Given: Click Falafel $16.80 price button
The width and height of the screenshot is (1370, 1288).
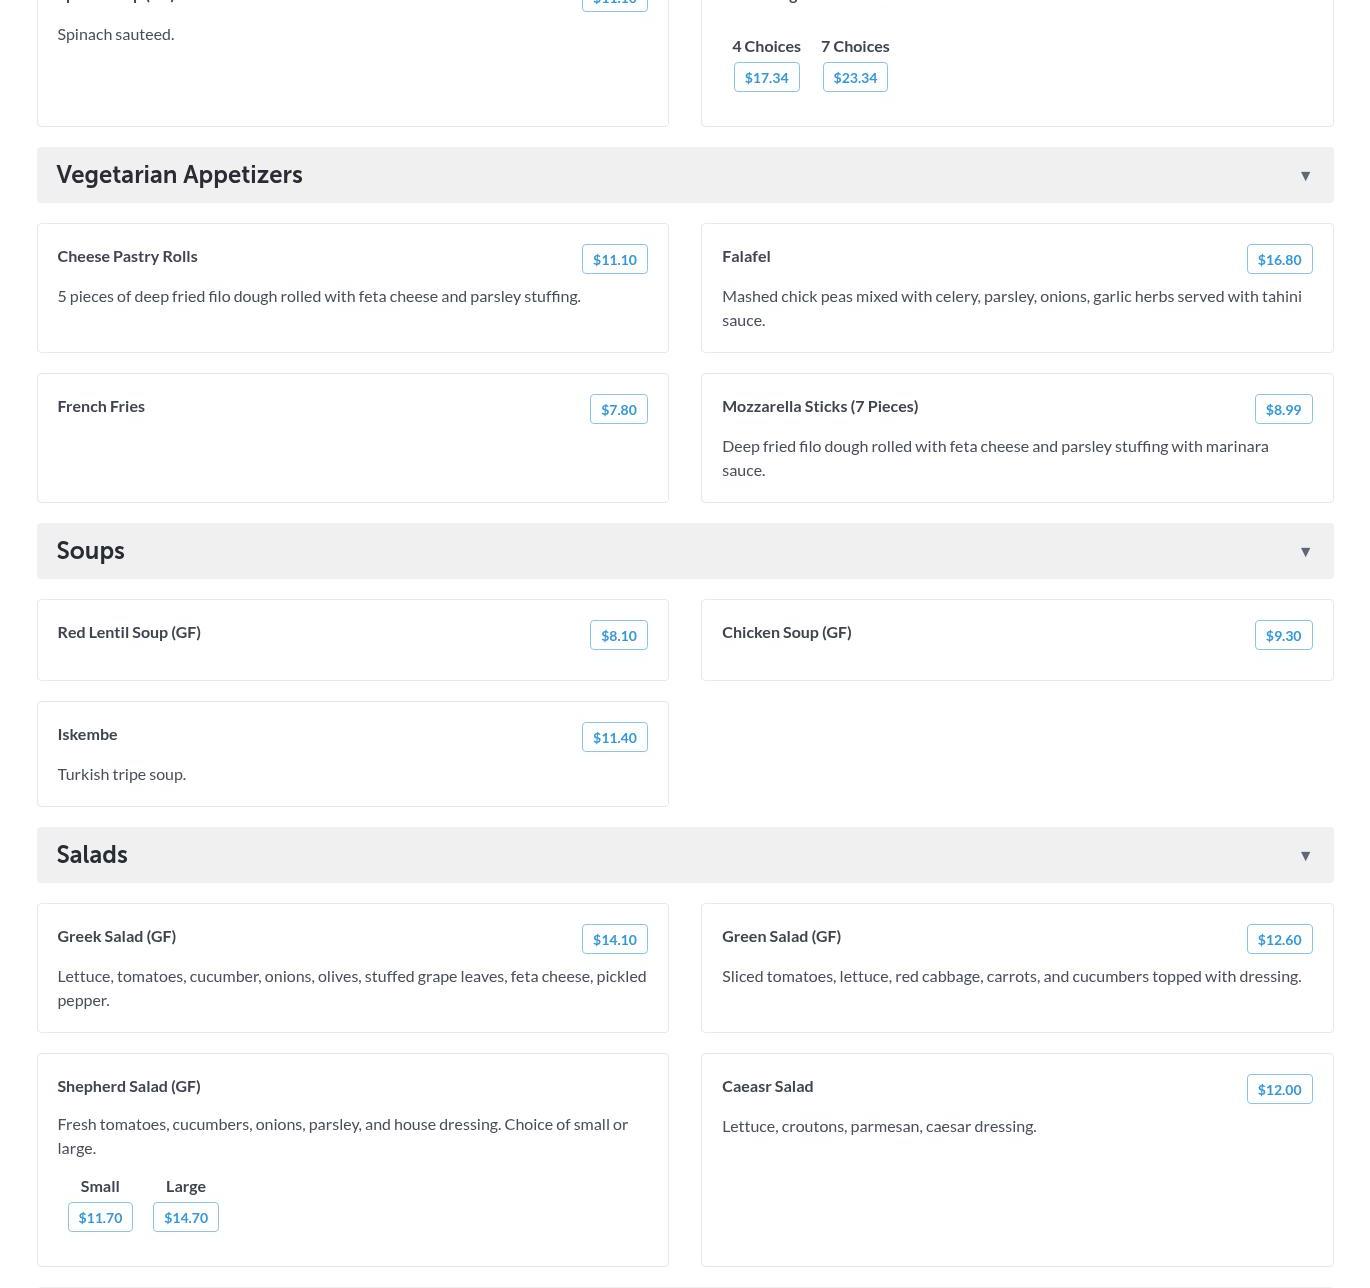Looking at the screenshot, I should (1279, 259).
